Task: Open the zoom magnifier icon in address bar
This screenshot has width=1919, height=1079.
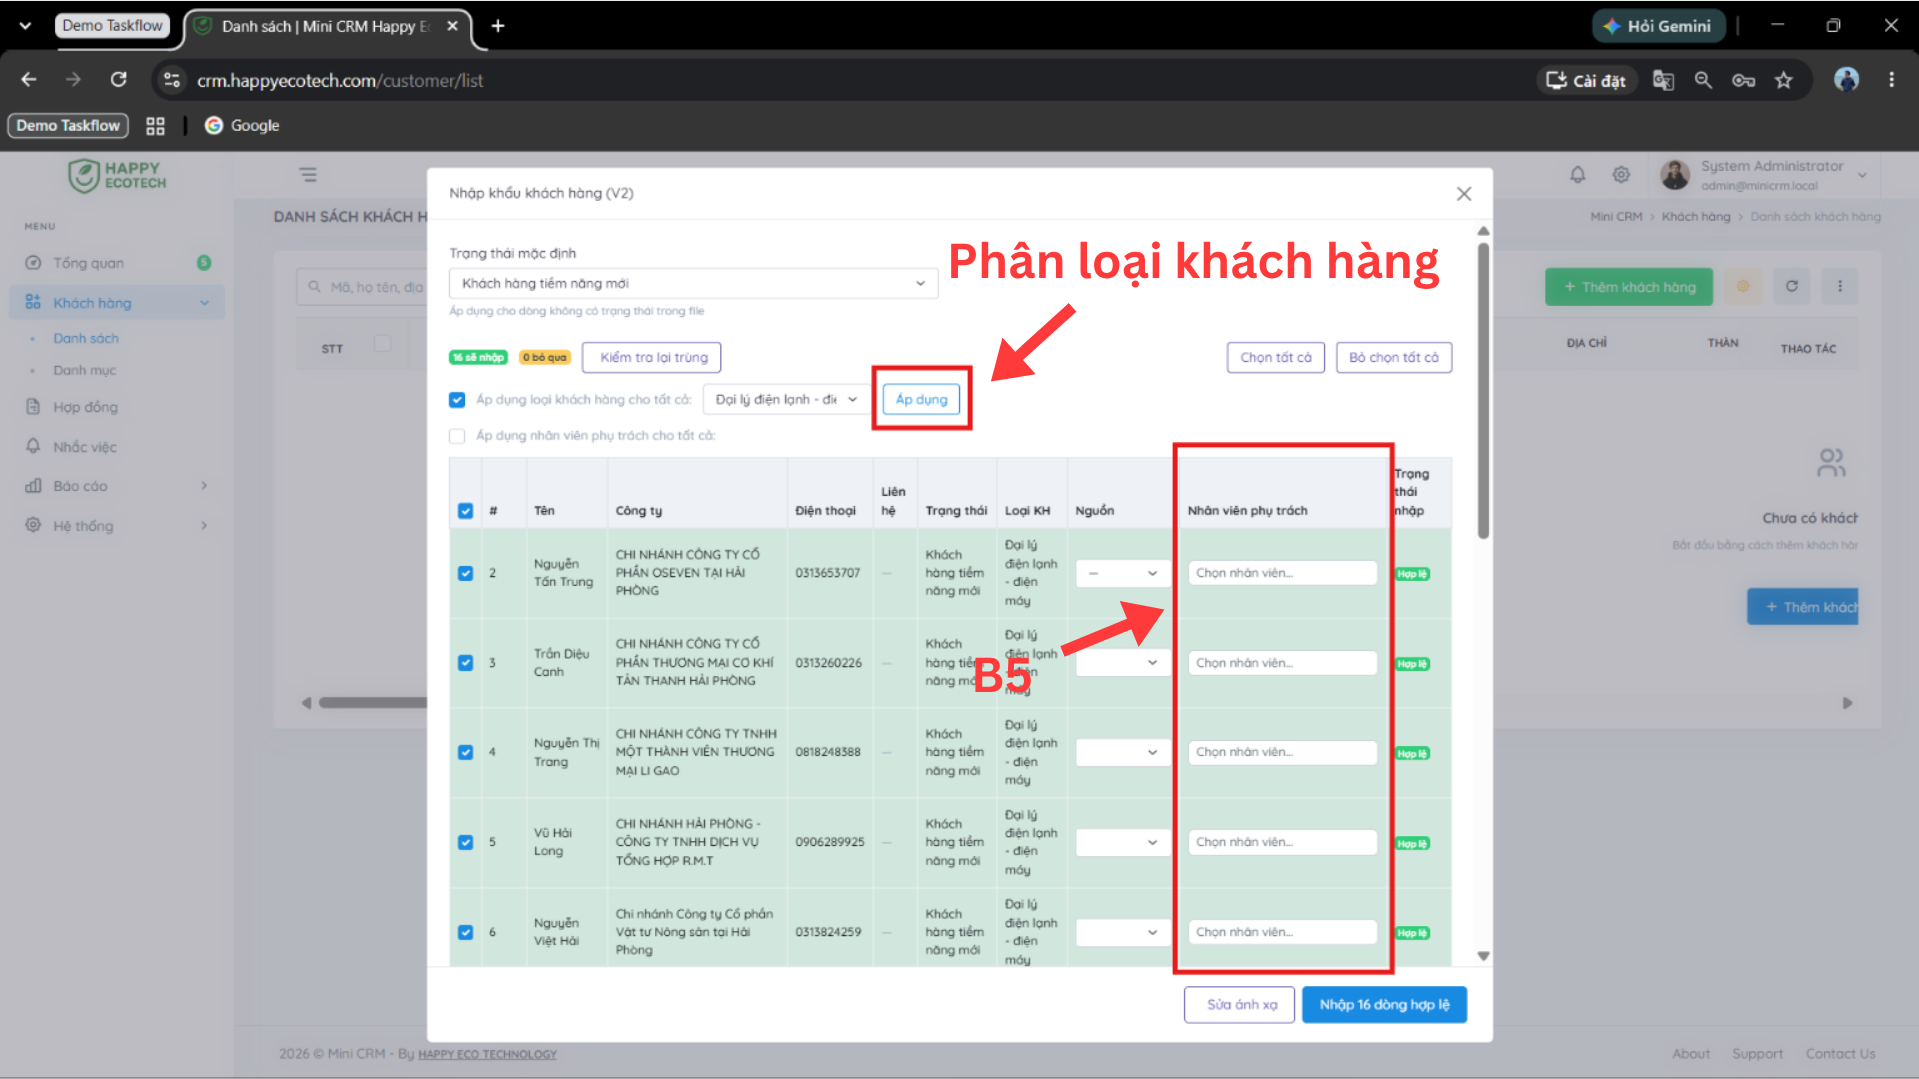Action: (1703, 80)
